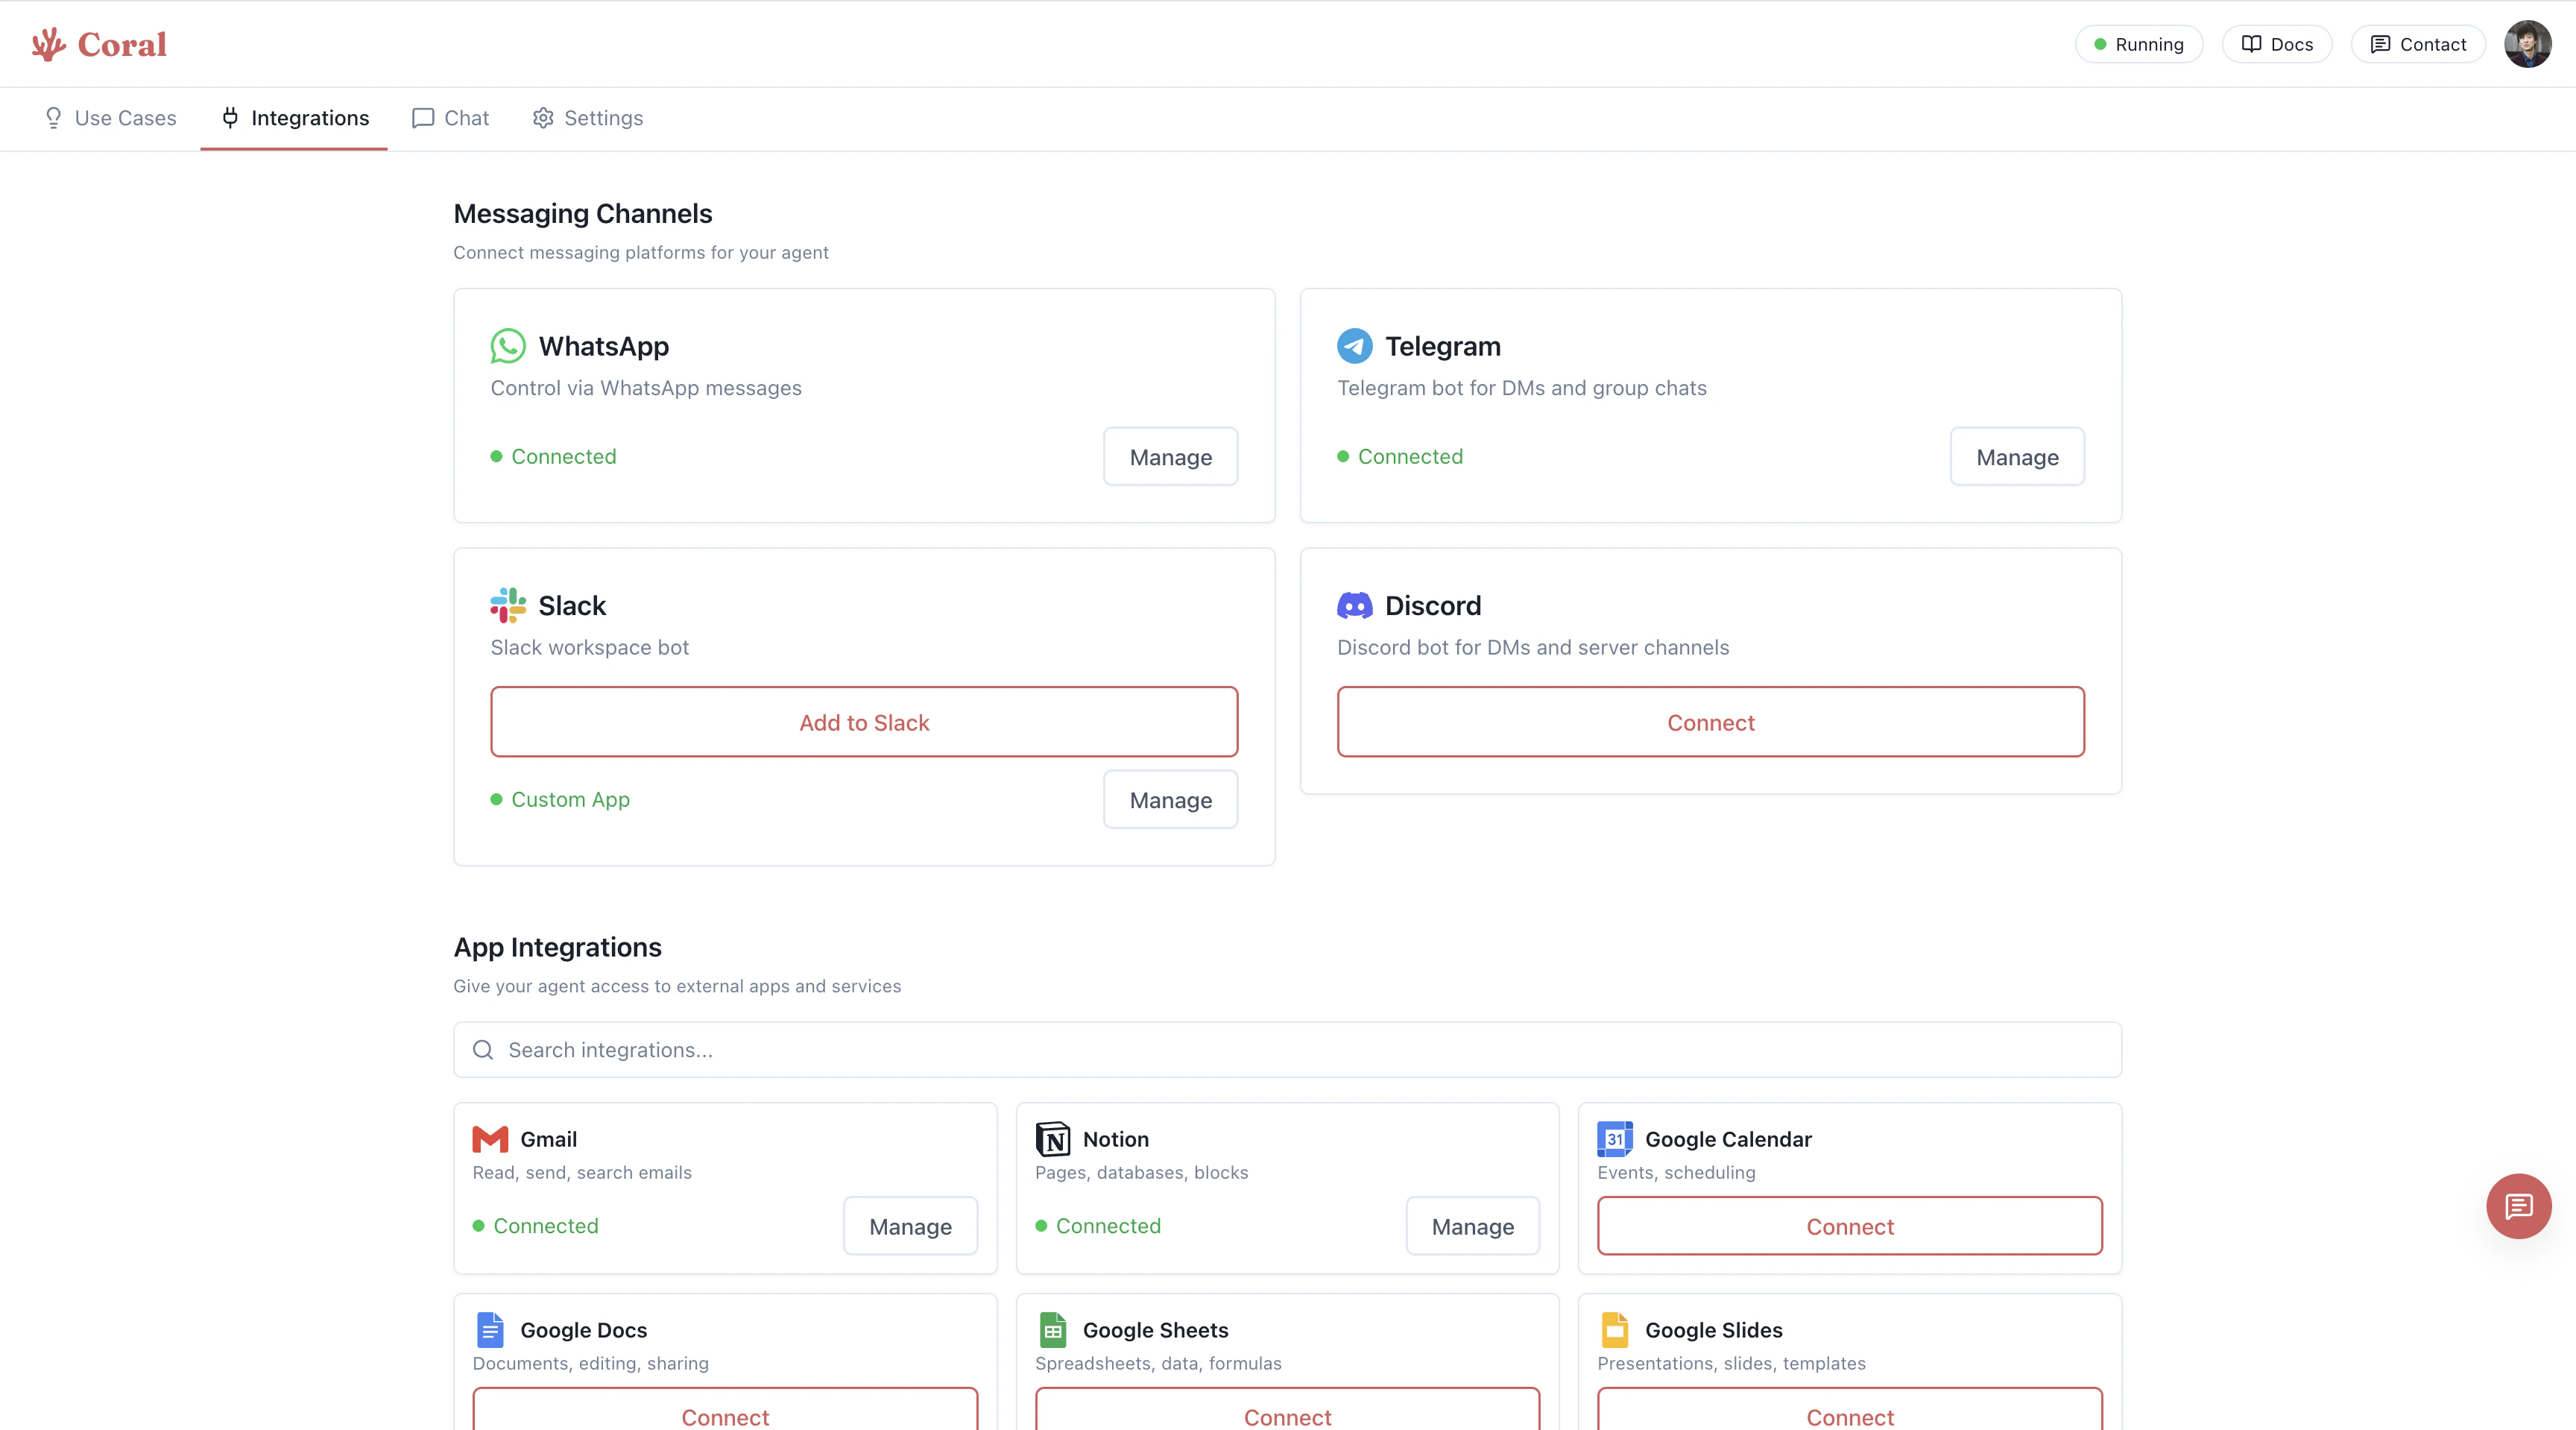The height and width of the screenshot is (1430, 2576).
Task: Connect the Discord integration
Action: tap(1710, 722)
